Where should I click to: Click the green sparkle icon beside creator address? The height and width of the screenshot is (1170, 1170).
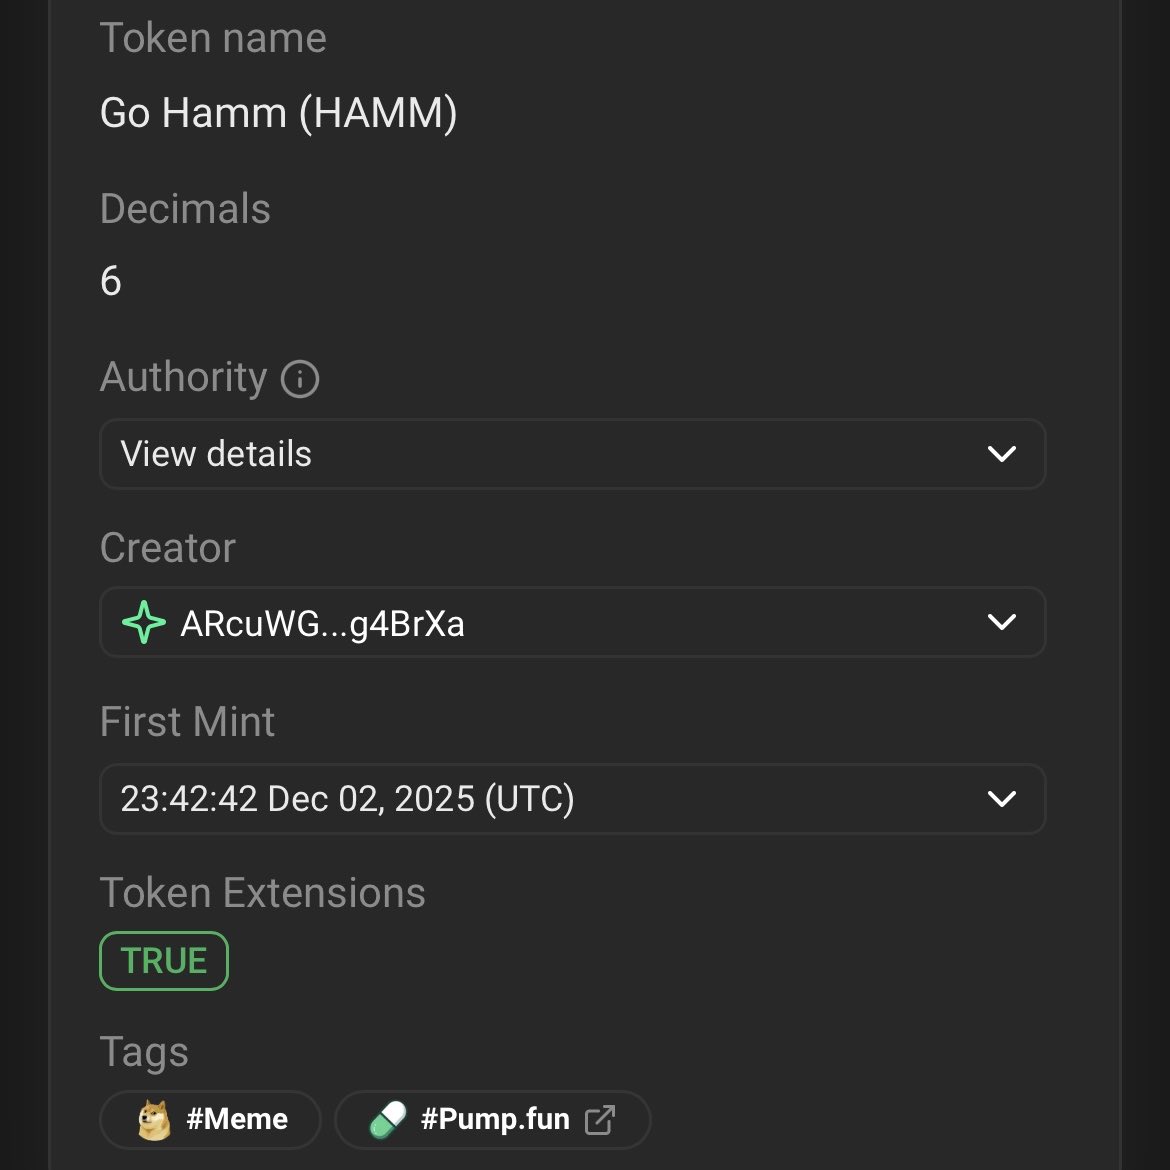(143, 622)
